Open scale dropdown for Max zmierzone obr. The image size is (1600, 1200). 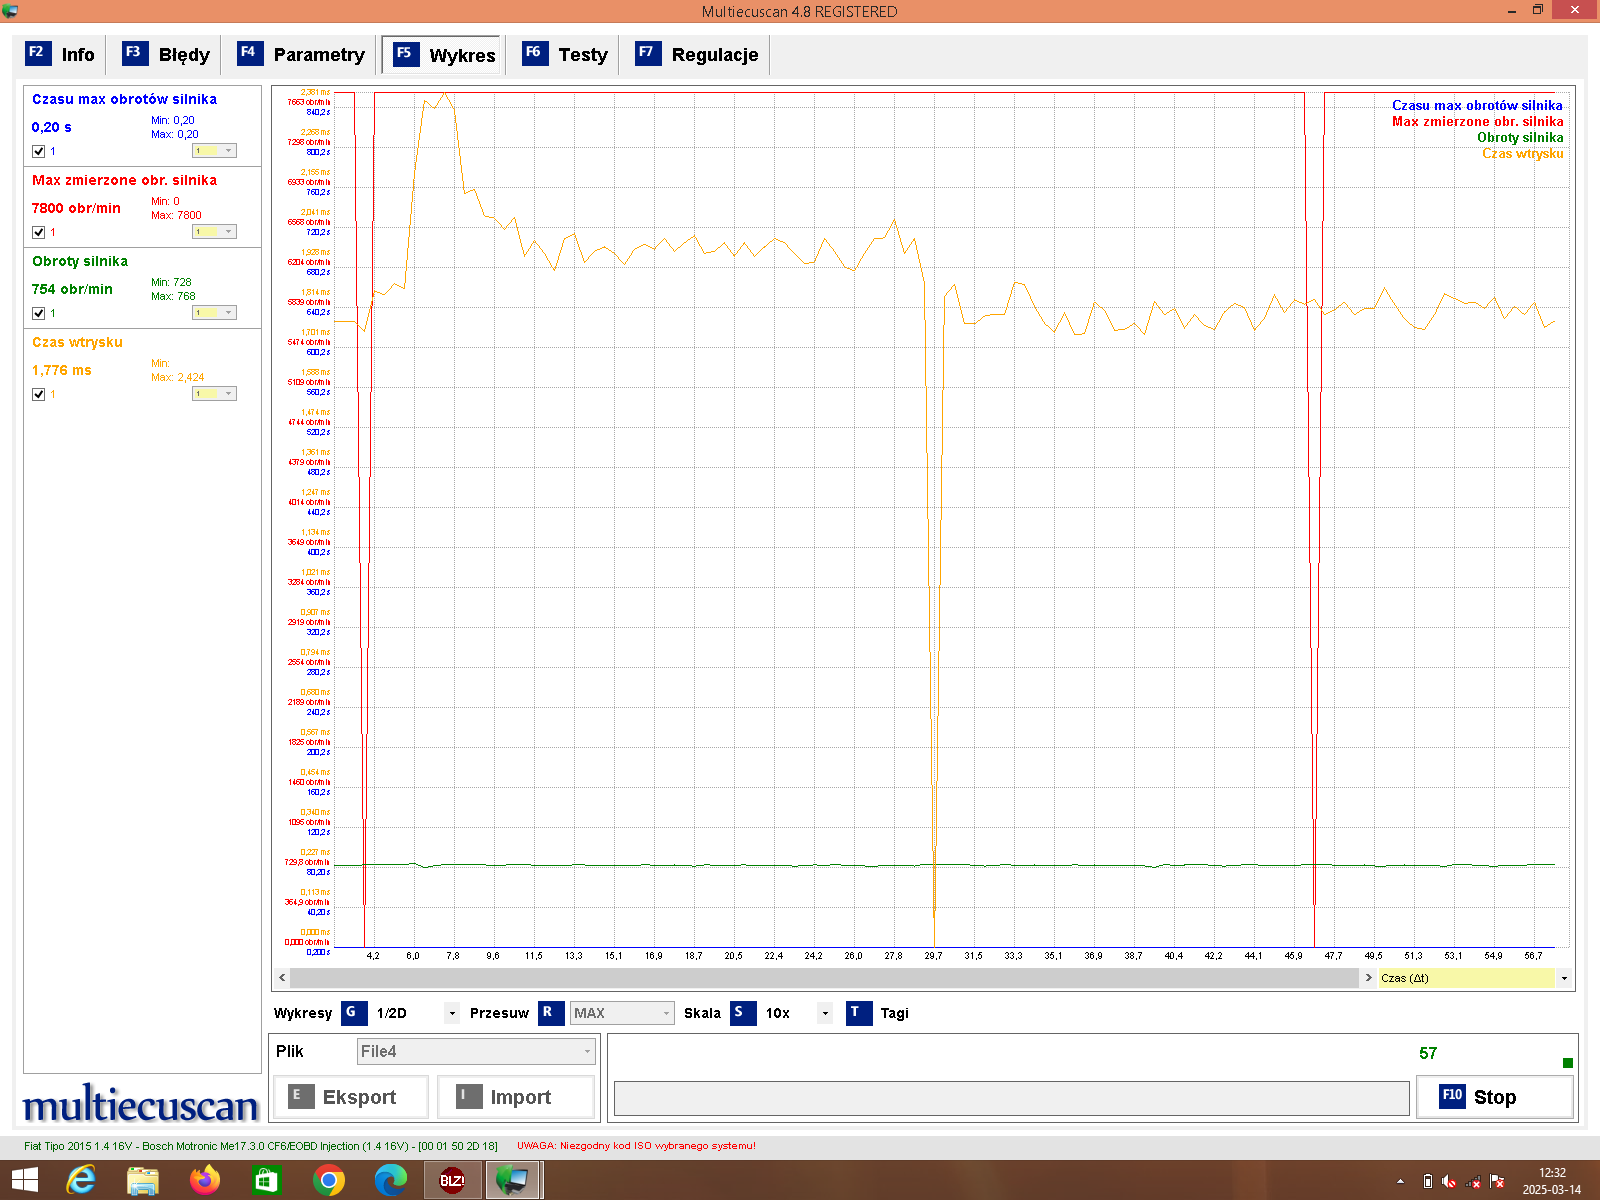point(214,232)
